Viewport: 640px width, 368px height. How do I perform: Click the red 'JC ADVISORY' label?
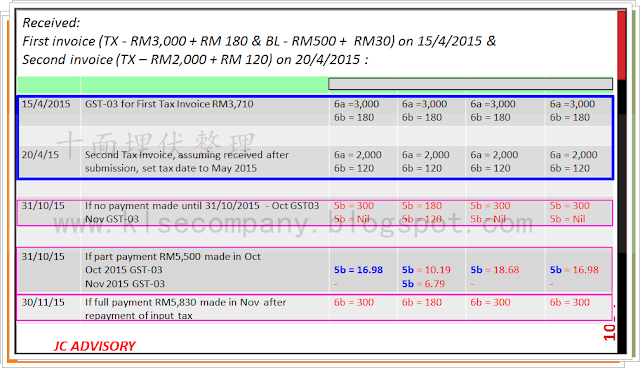94,346
